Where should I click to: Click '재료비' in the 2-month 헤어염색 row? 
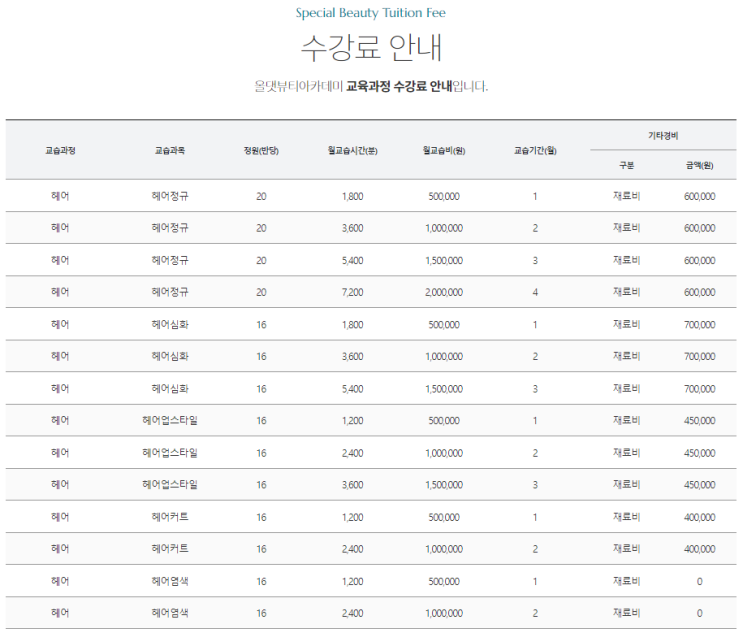[626, 613]
